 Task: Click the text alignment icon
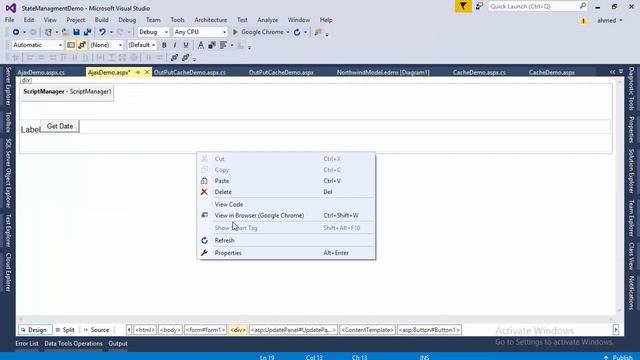223,45
